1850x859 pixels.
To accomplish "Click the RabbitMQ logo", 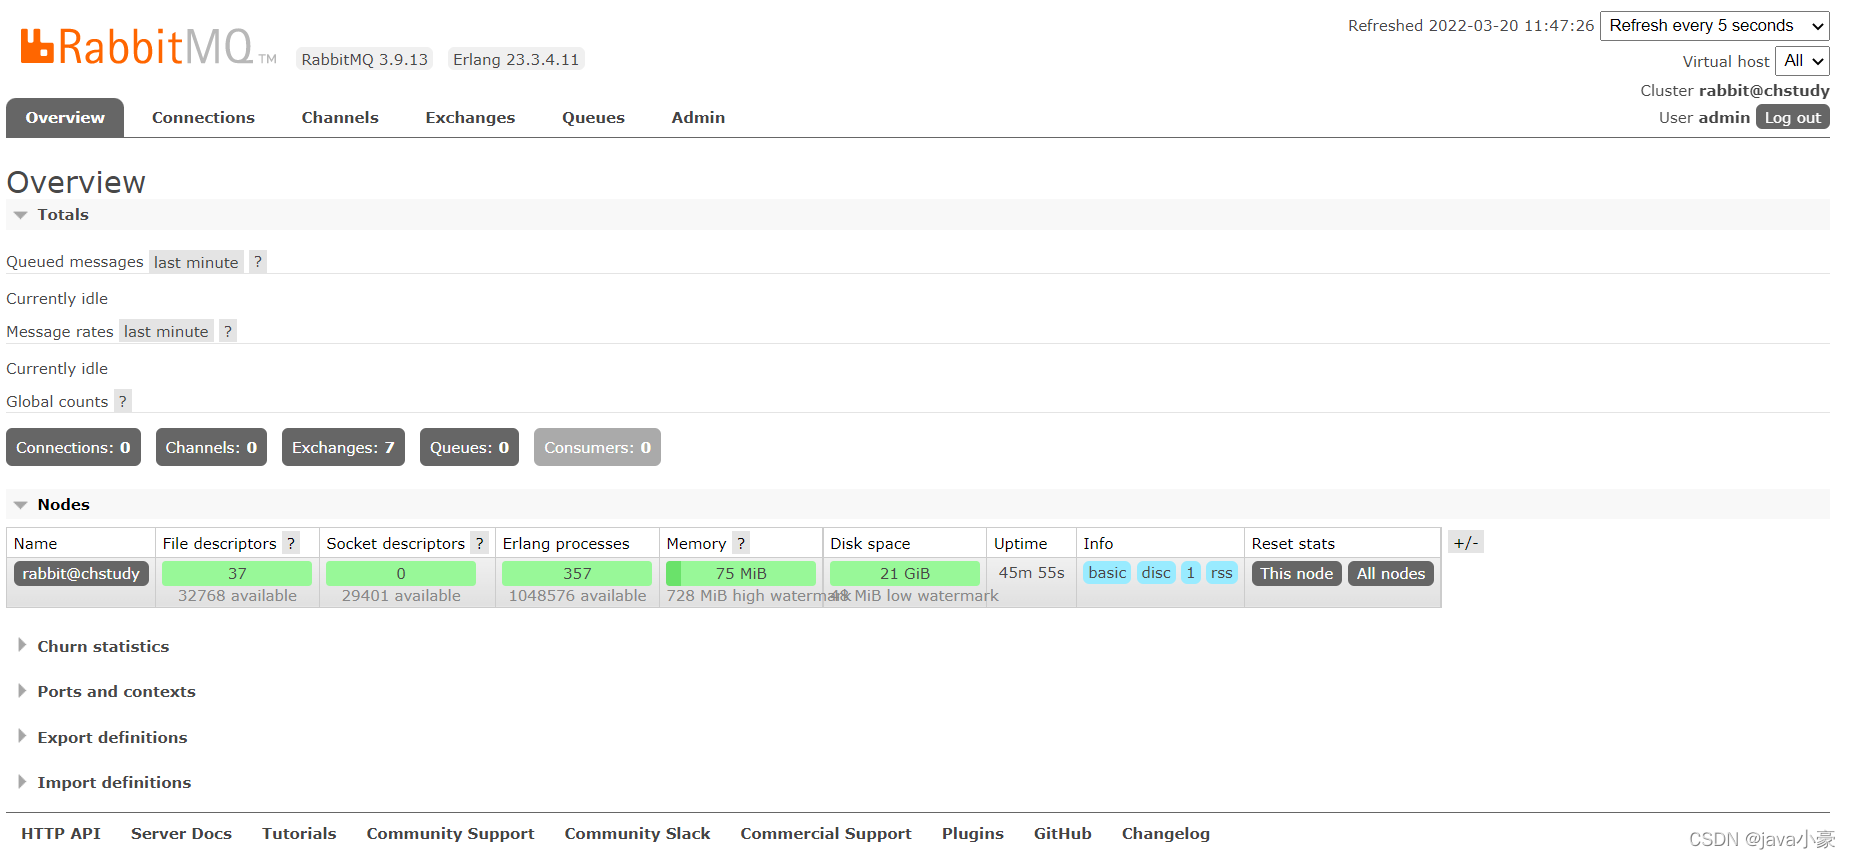I will [148, 47].
